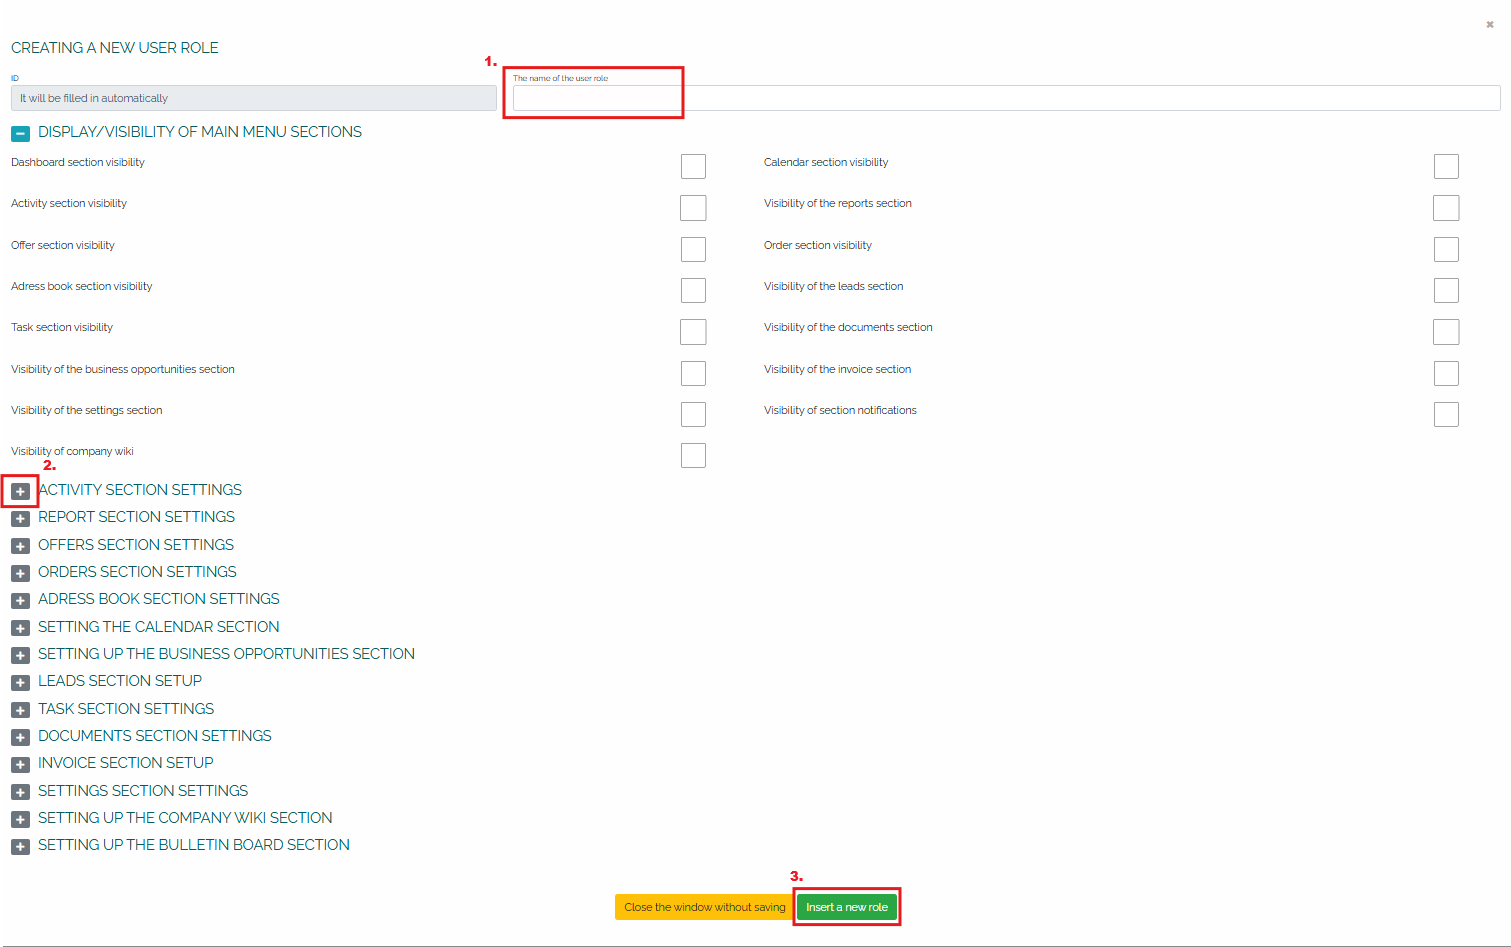
Task: Tick the Calendar section visibility checkbox
Action: tap(1446, 166)
